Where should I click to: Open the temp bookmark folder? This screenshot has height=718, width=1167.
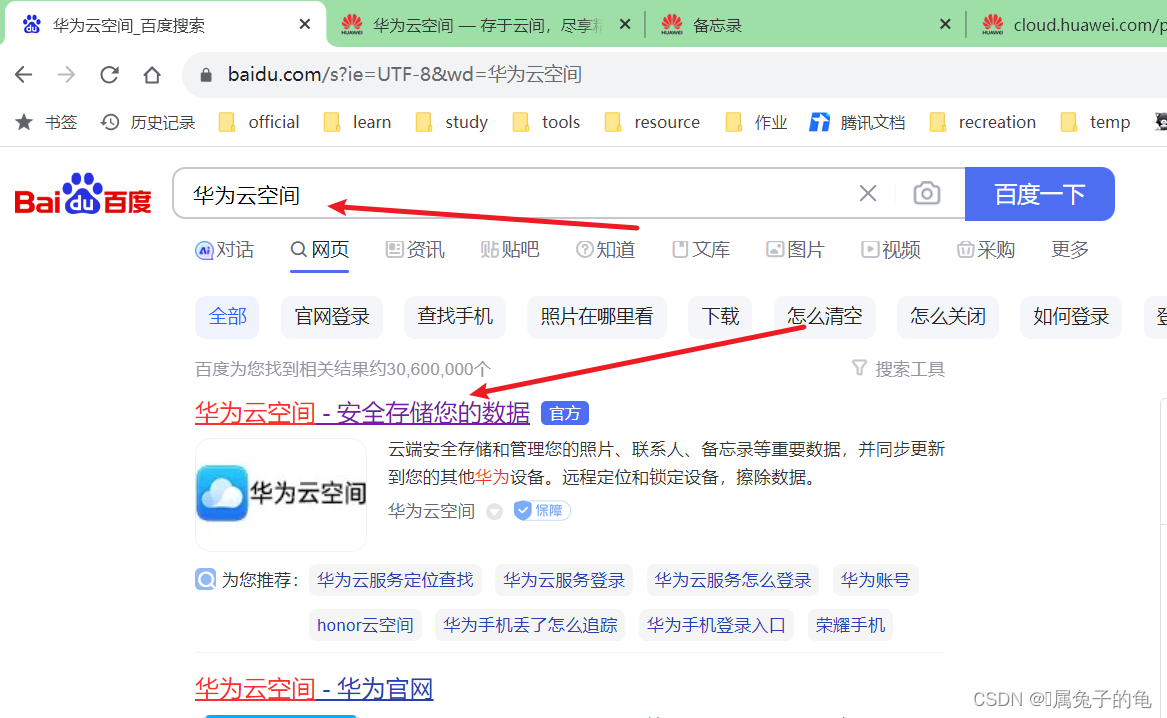point(1095,122)
